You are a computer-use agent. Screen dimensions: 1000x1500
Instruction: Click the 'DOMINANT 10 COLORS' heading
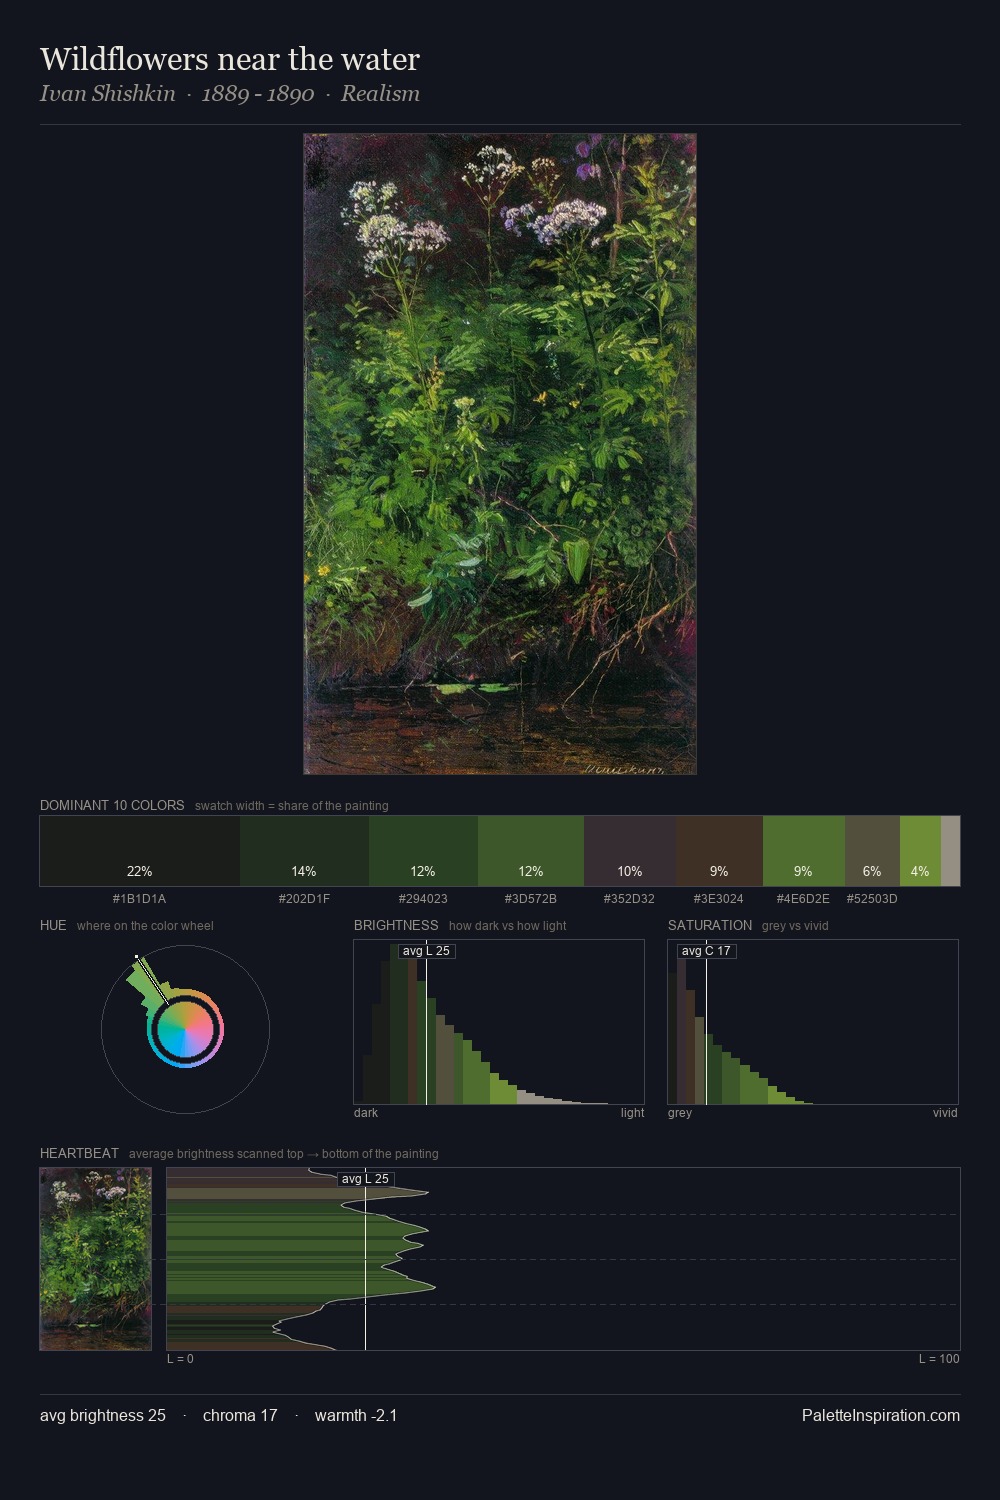tap(112, 805)
